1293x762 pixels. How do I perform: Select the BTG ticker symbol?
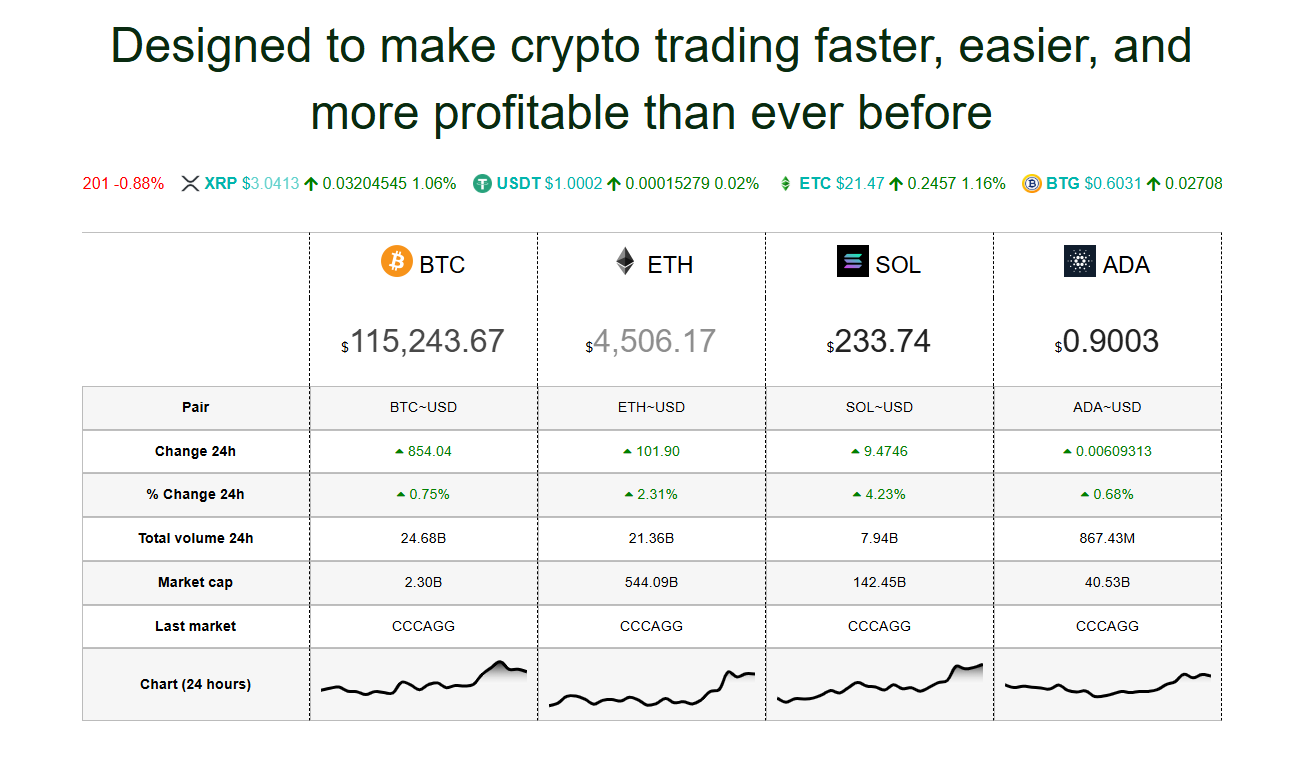point(1063,184)
